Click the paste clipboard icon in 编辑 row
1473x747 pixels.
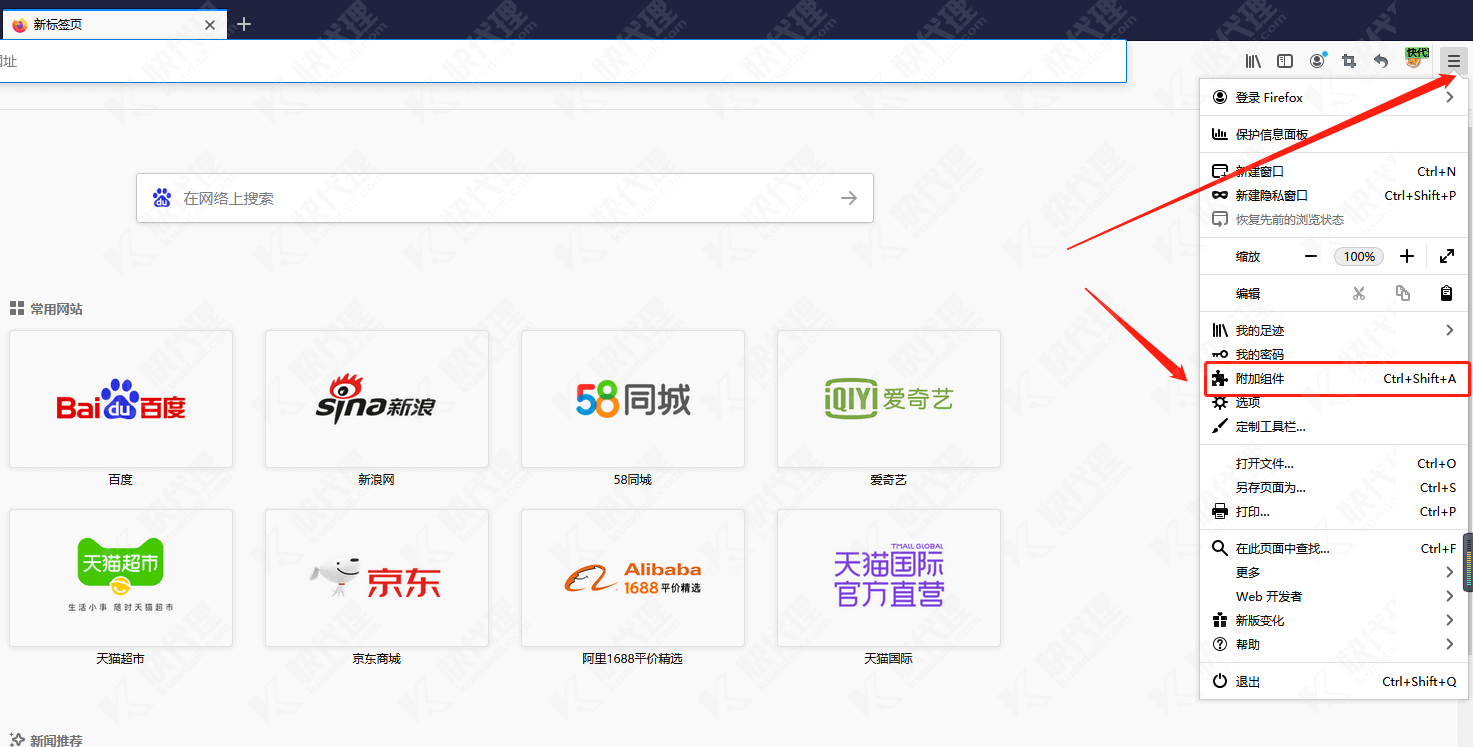point(1446,292)
